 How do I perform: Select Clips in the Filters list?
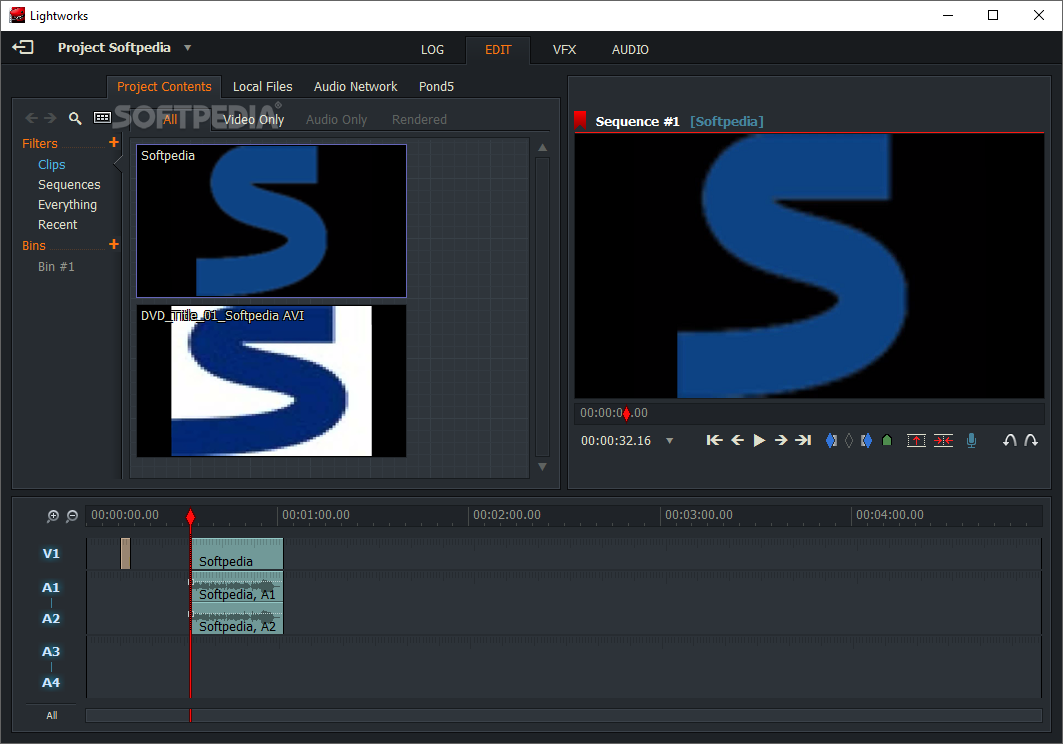point(52,165)
